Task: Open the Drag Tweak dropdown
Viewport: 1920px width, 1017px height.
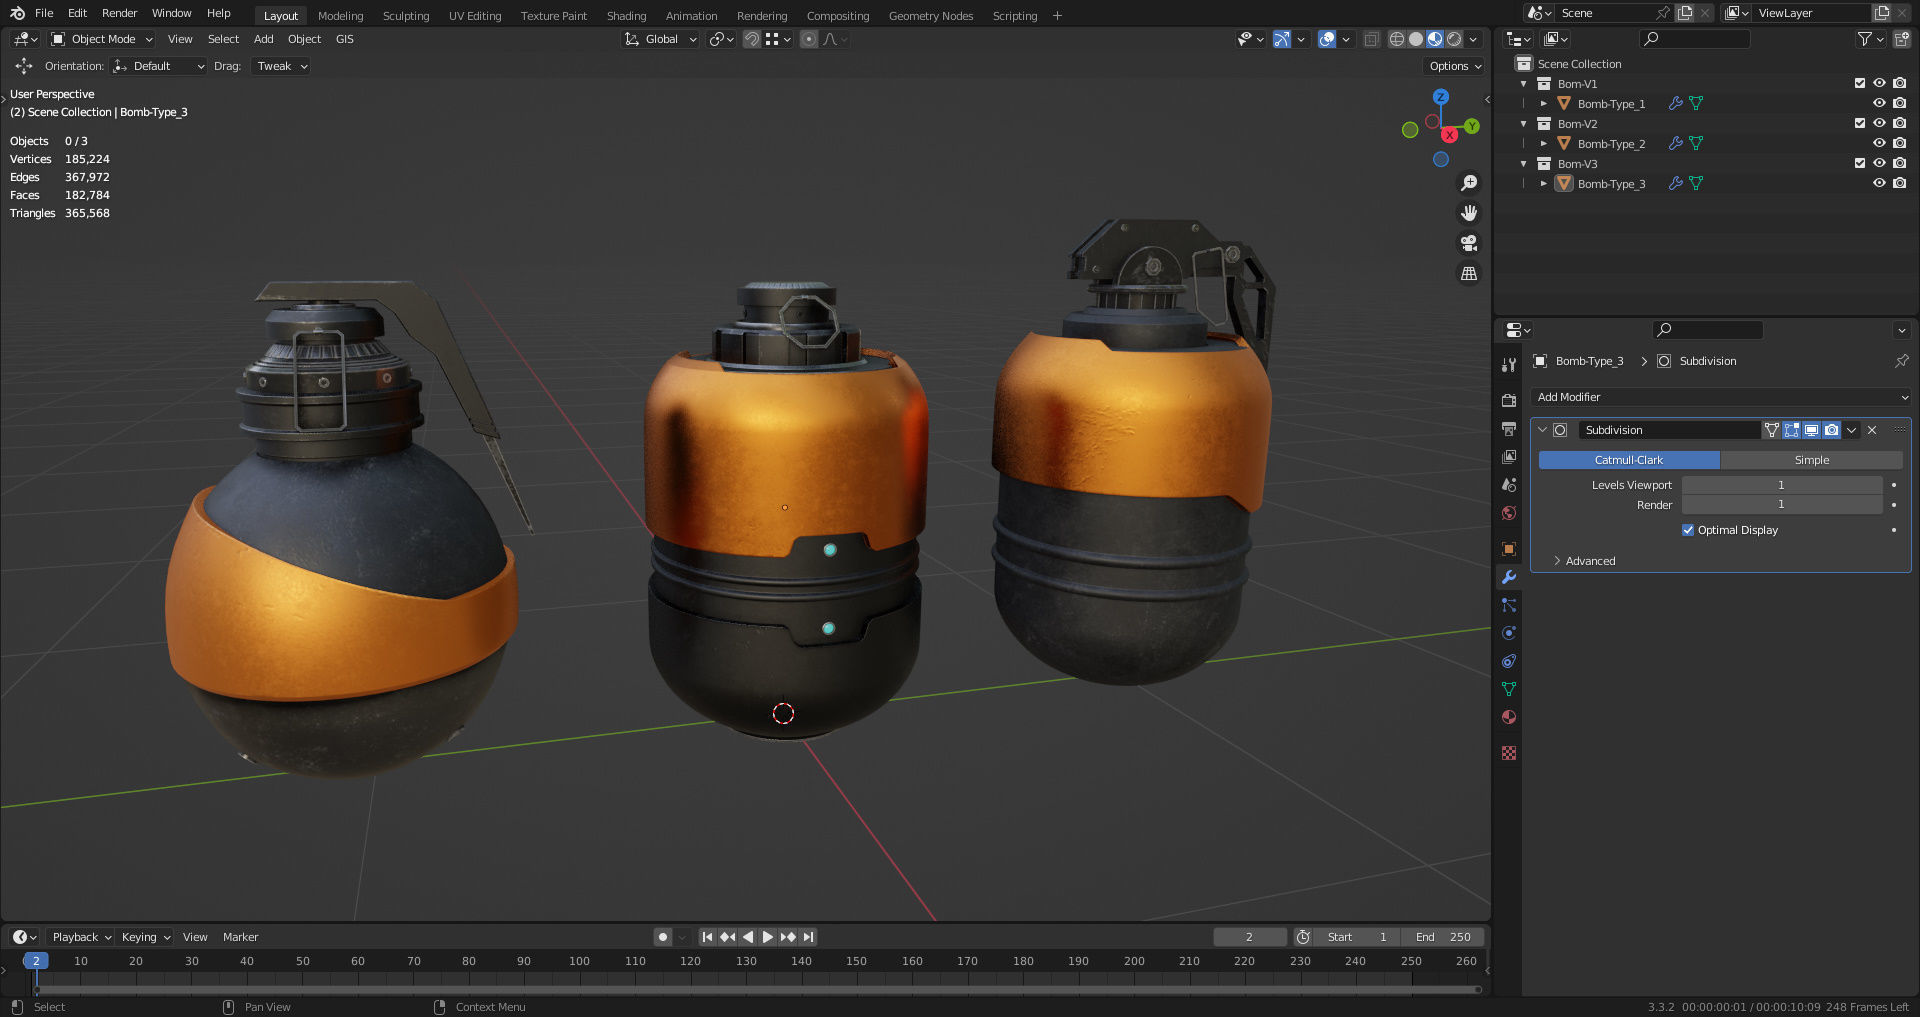Action: [281, 66]
